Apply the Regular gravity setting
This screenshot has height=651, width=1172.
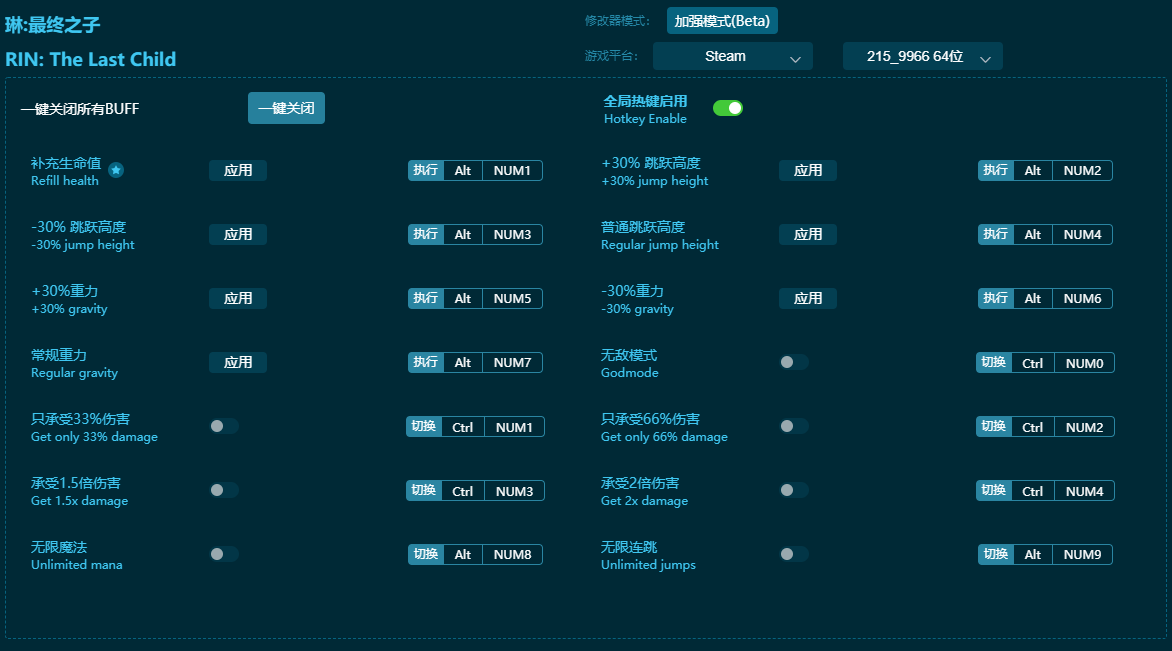click(238, 362)
